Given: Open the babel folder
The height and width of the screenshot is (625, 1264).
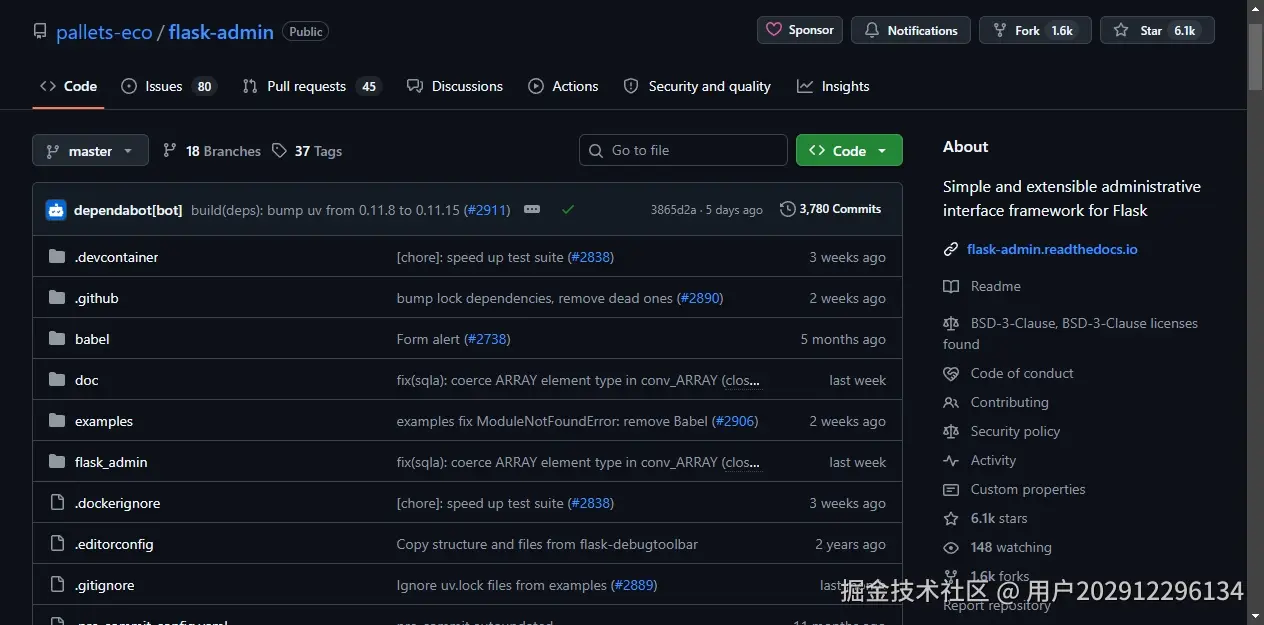Looking at the screenshot, I should pos(92,339).
